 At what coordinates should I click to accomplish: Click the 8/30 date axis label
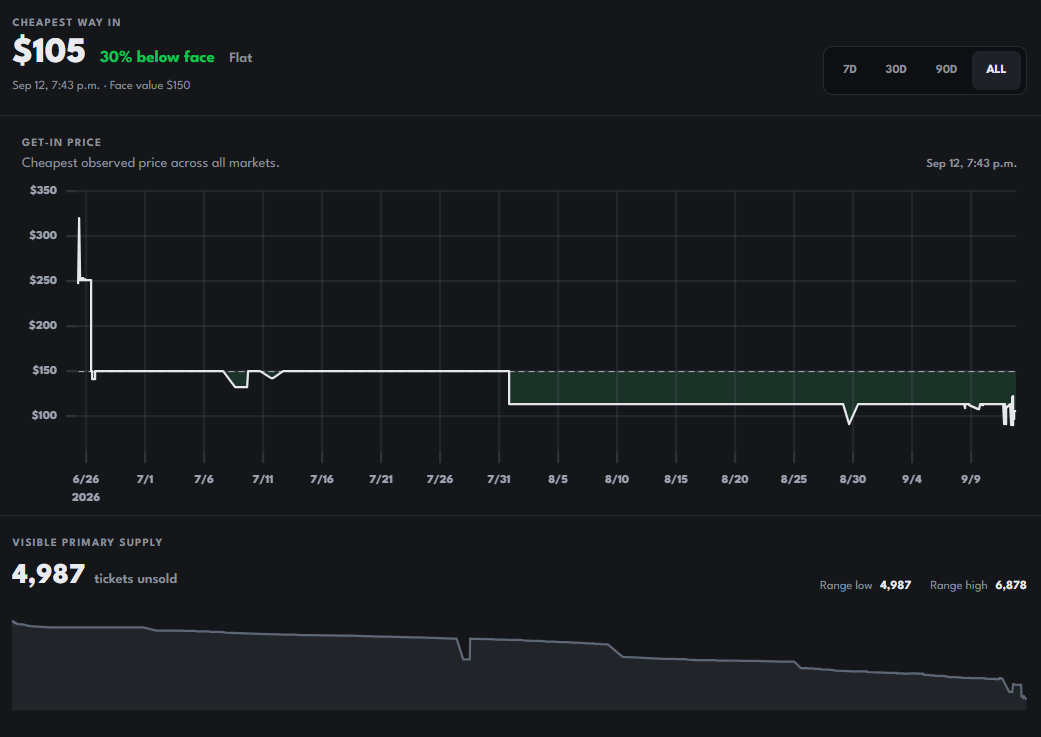tap(852, 479)
